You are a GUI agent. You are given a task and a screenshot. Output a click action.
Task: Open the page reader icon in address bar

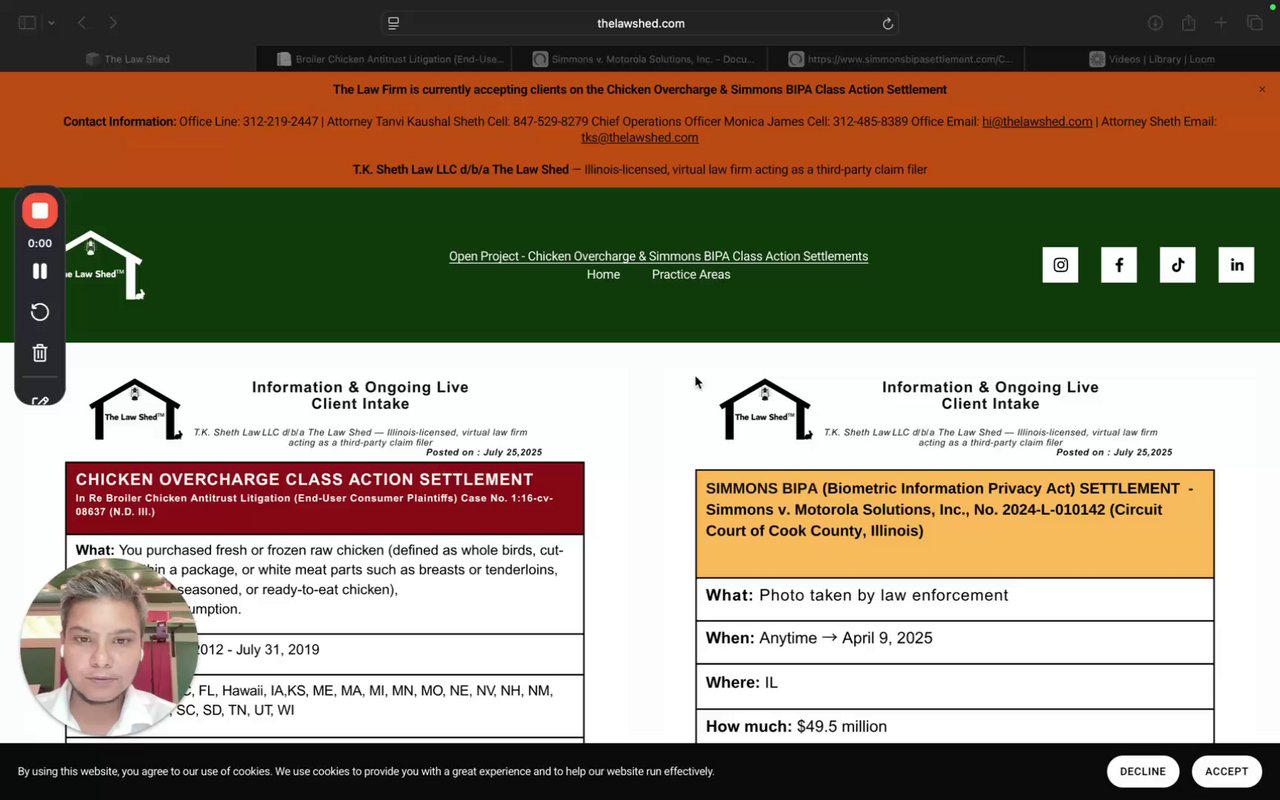tap(393, 23)
